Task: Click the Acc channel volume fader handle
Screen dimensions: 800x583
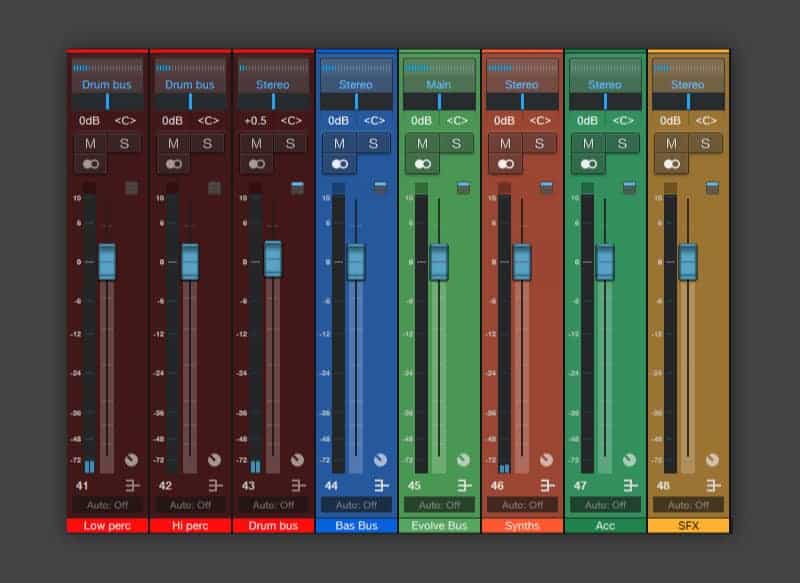Action: click(605, 262)
